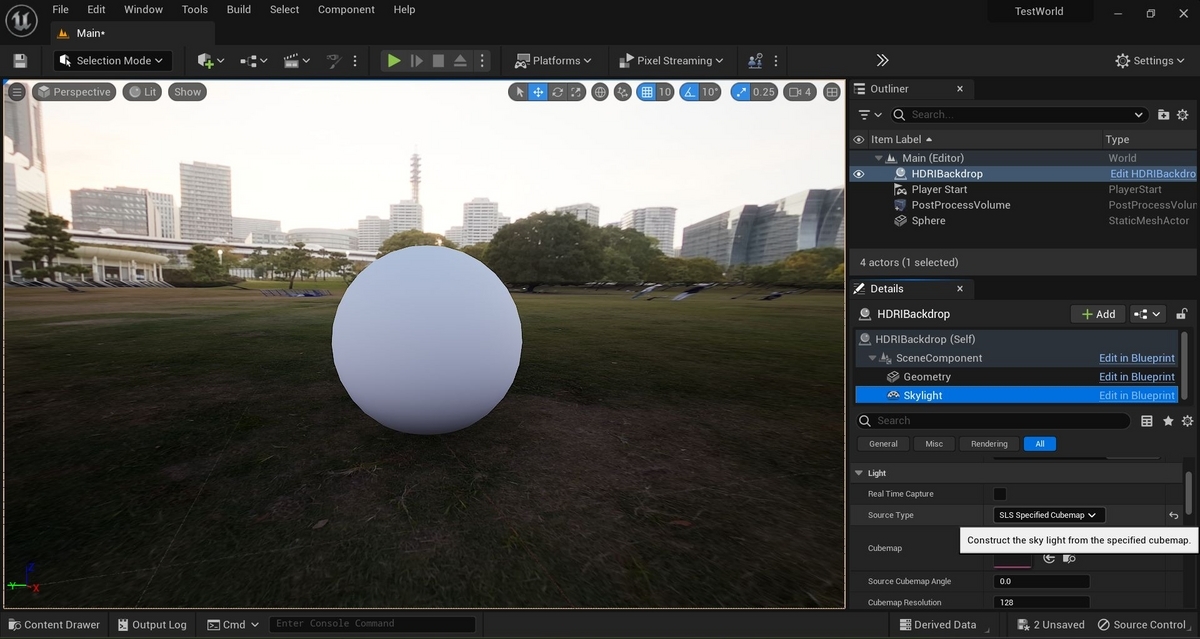Viewport: 1200px width, 639px height.
Task: Click the Save current level icon
Action: [20, 61]
